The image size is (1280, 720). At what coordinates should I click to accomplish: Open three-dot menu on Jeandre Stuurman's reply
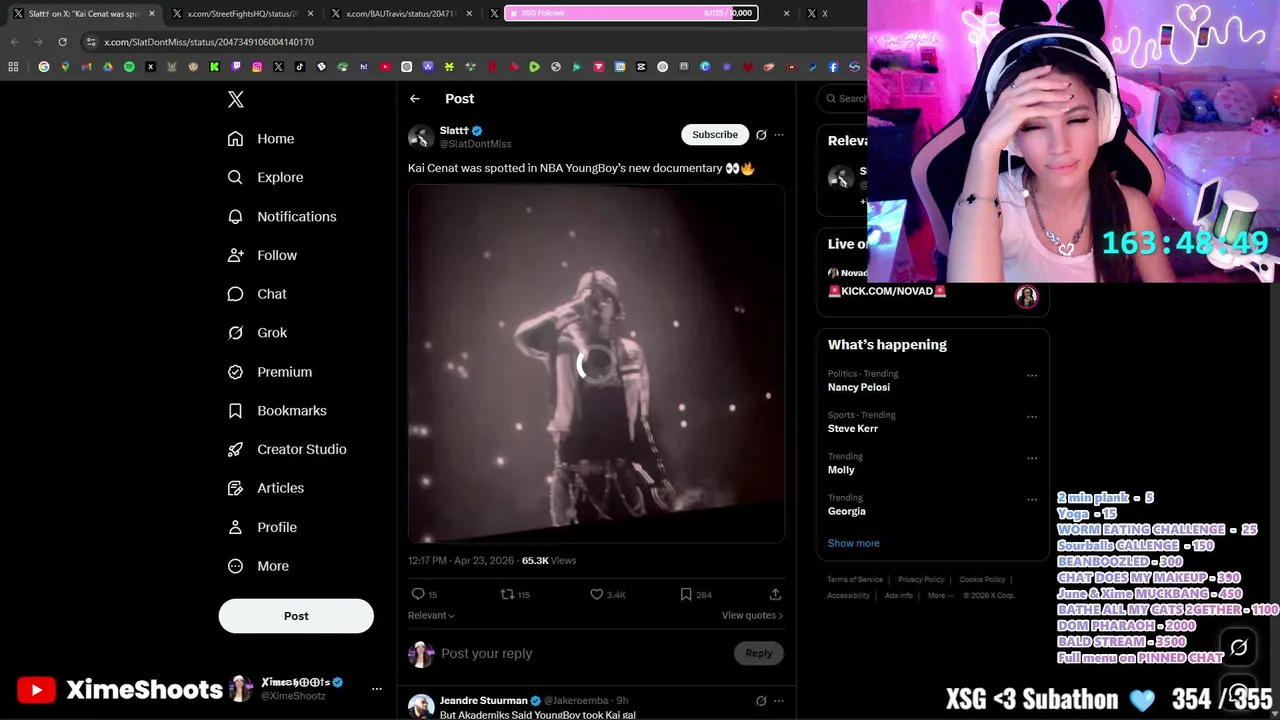779,701
